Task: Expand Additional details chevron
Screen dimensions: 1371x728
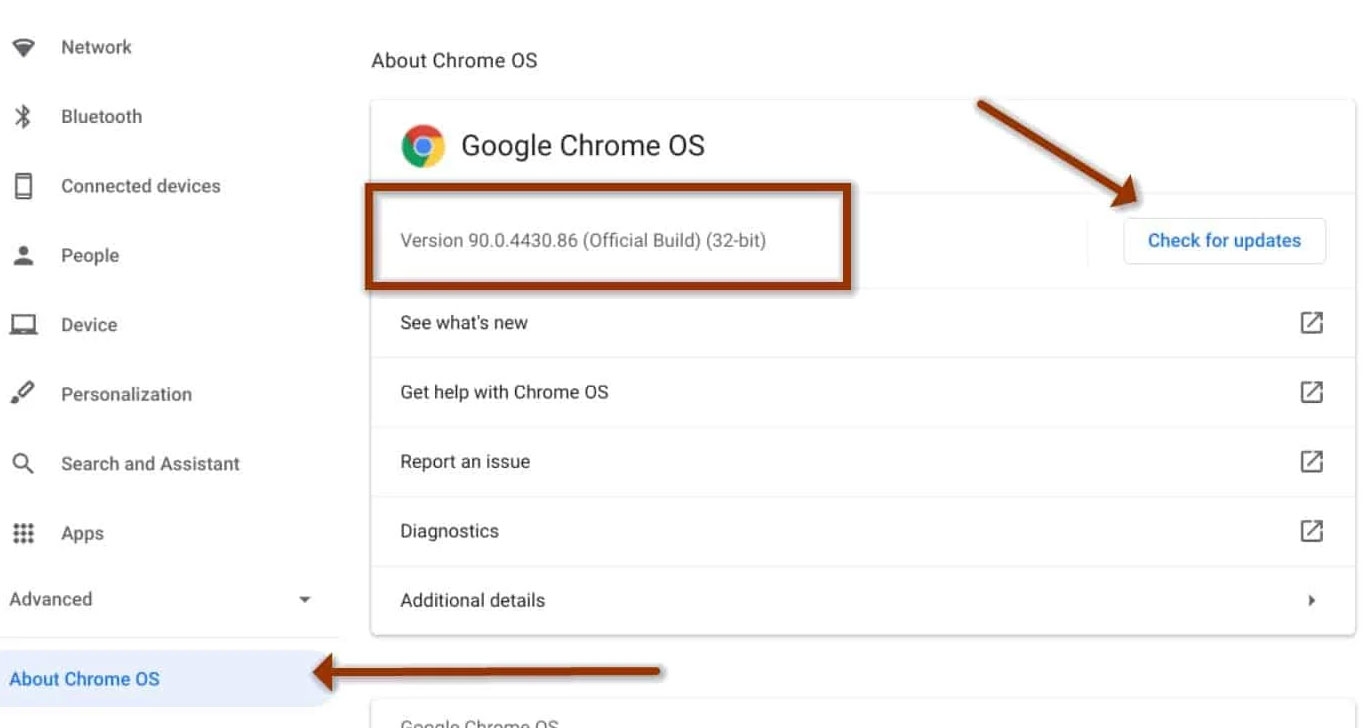Action: (1311, 601)
